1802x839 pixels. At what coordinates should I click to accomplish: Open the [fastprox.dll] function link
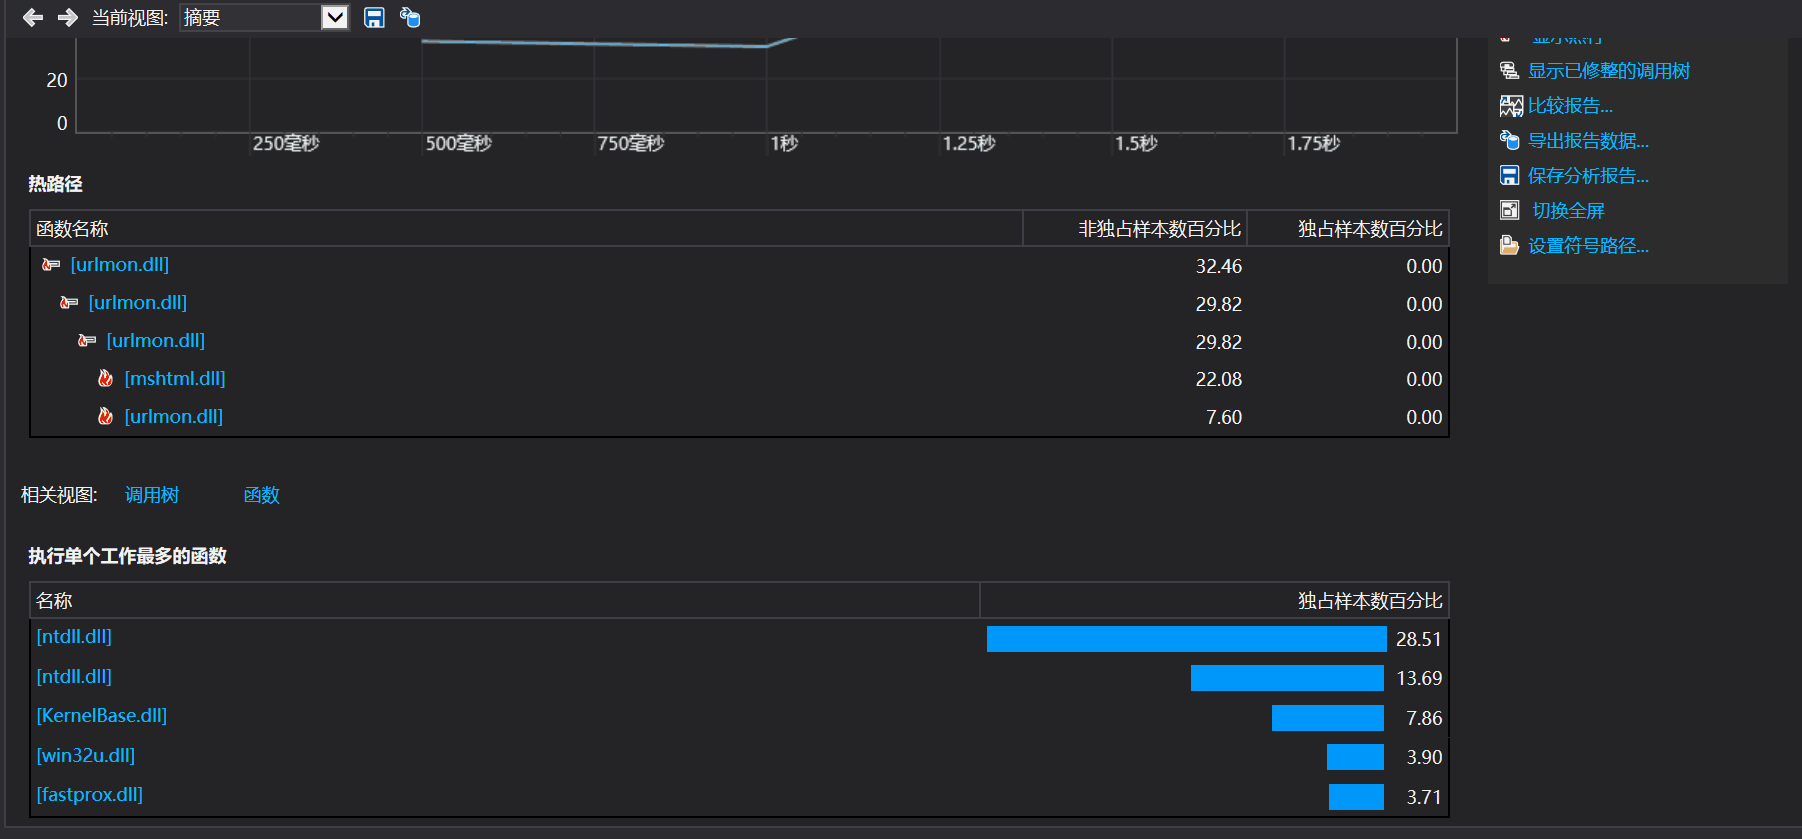[90, 795]
